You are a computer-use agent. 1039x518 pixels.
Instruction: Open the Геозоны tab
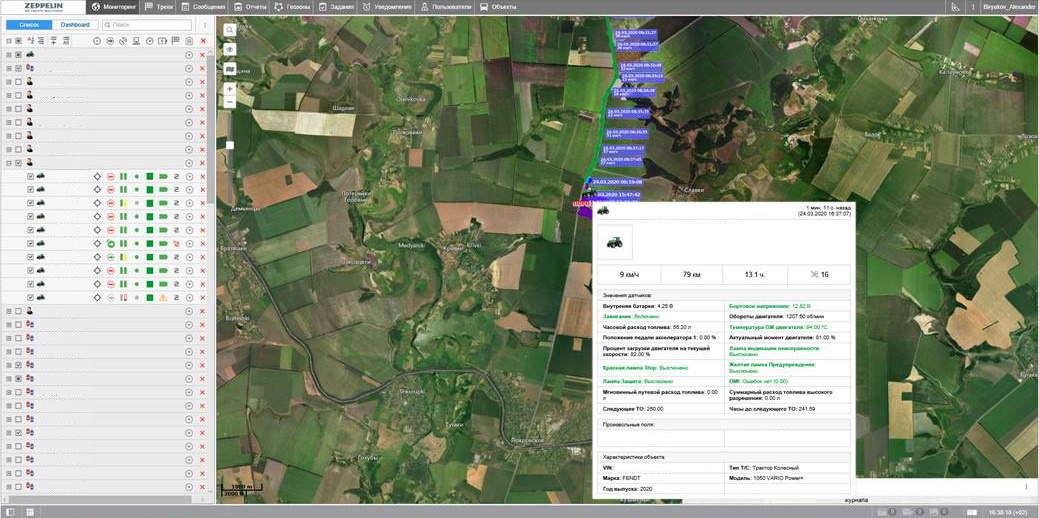tap(292, 7)
